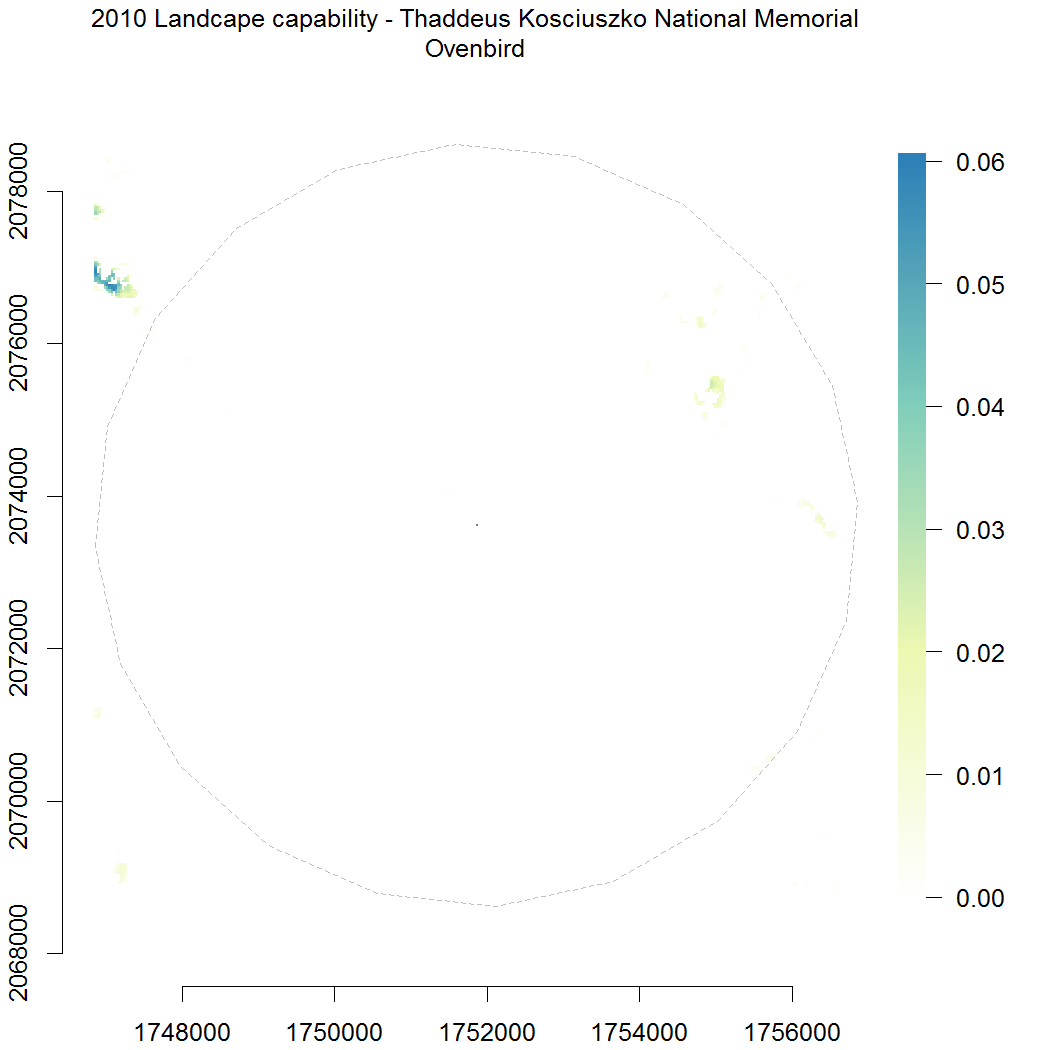
Task: Click the y-axis label 2070000
Action: [18, 801]
